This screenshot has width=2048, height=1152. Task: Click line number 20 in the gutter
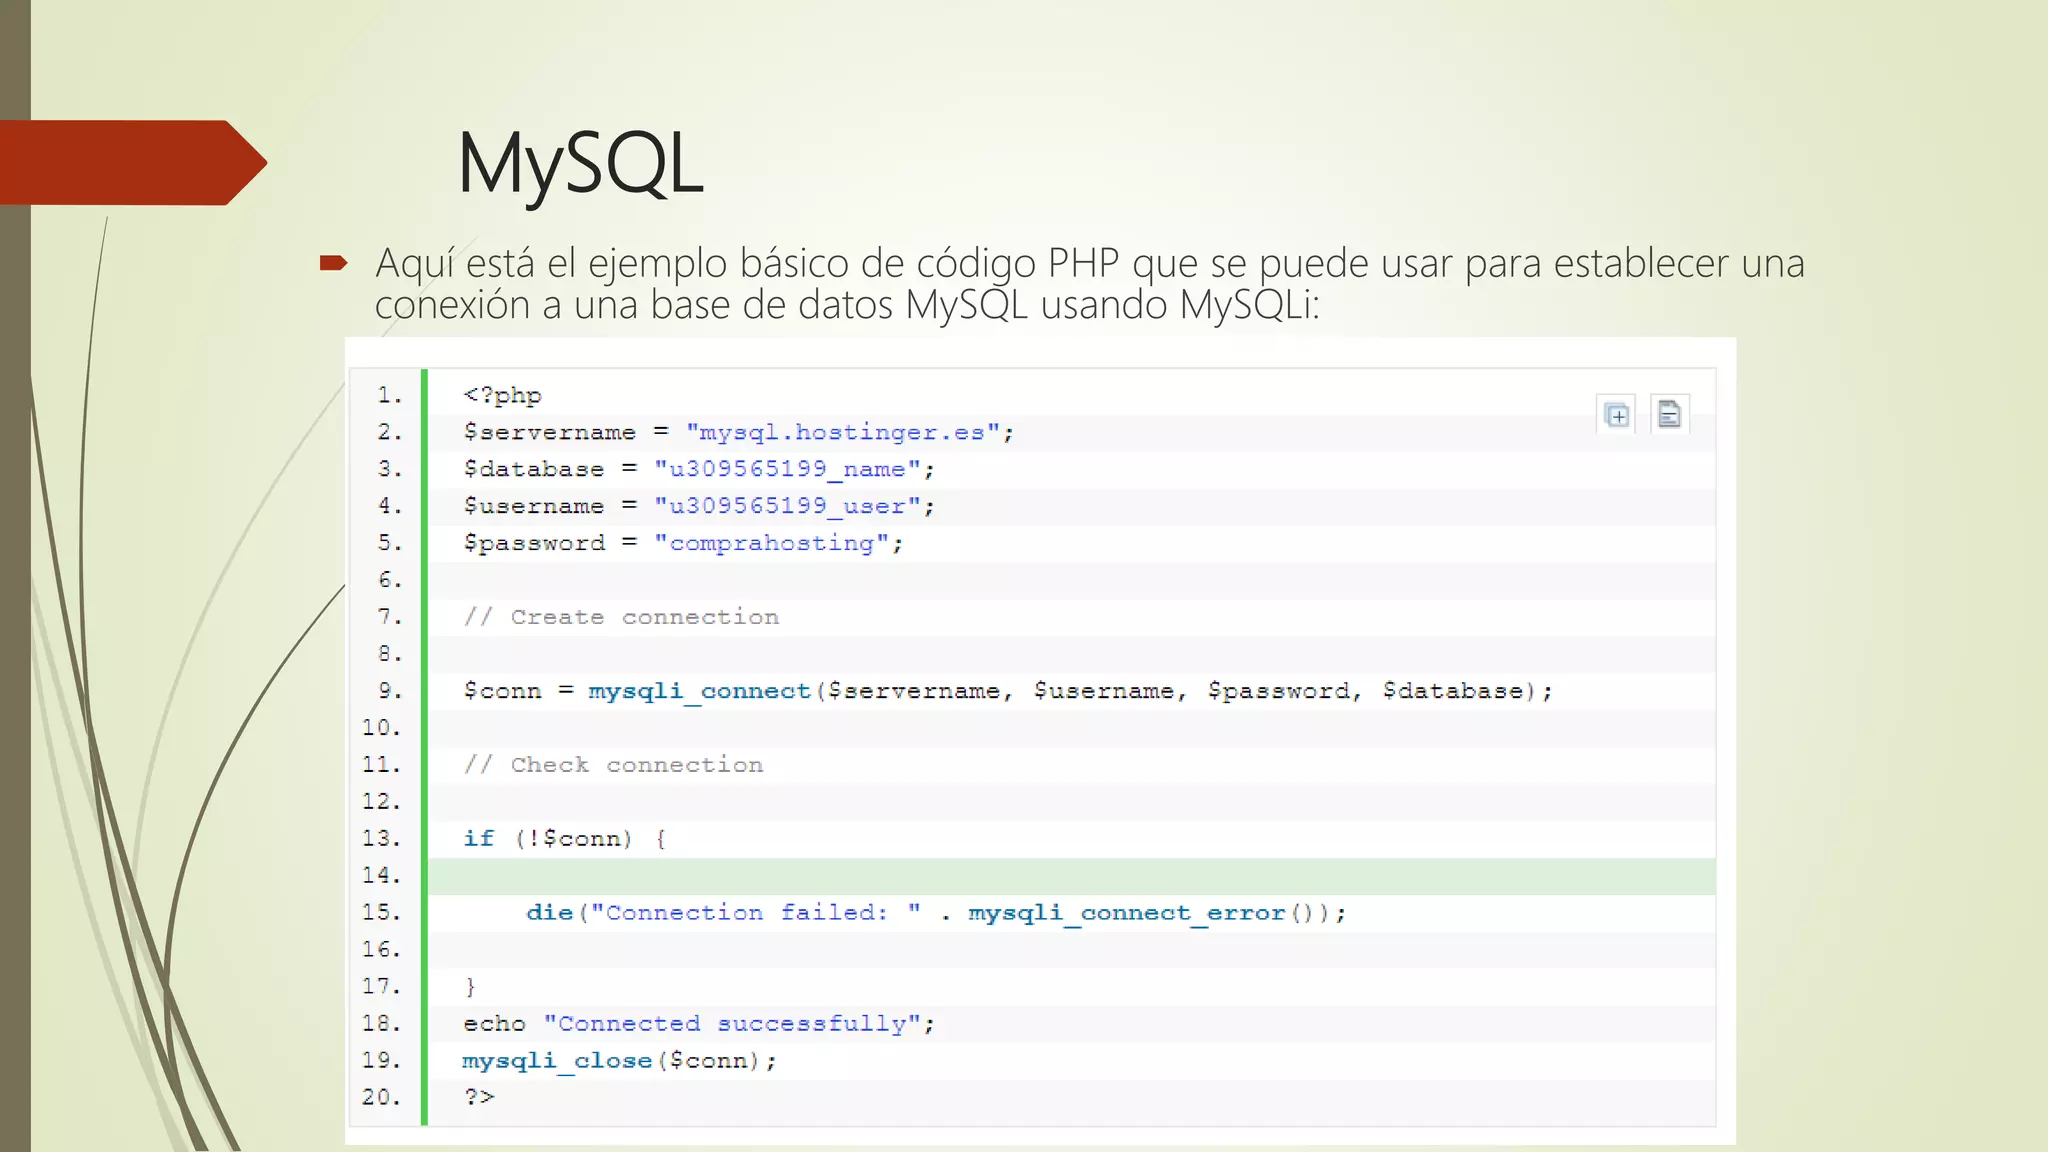pos(382,1097)
